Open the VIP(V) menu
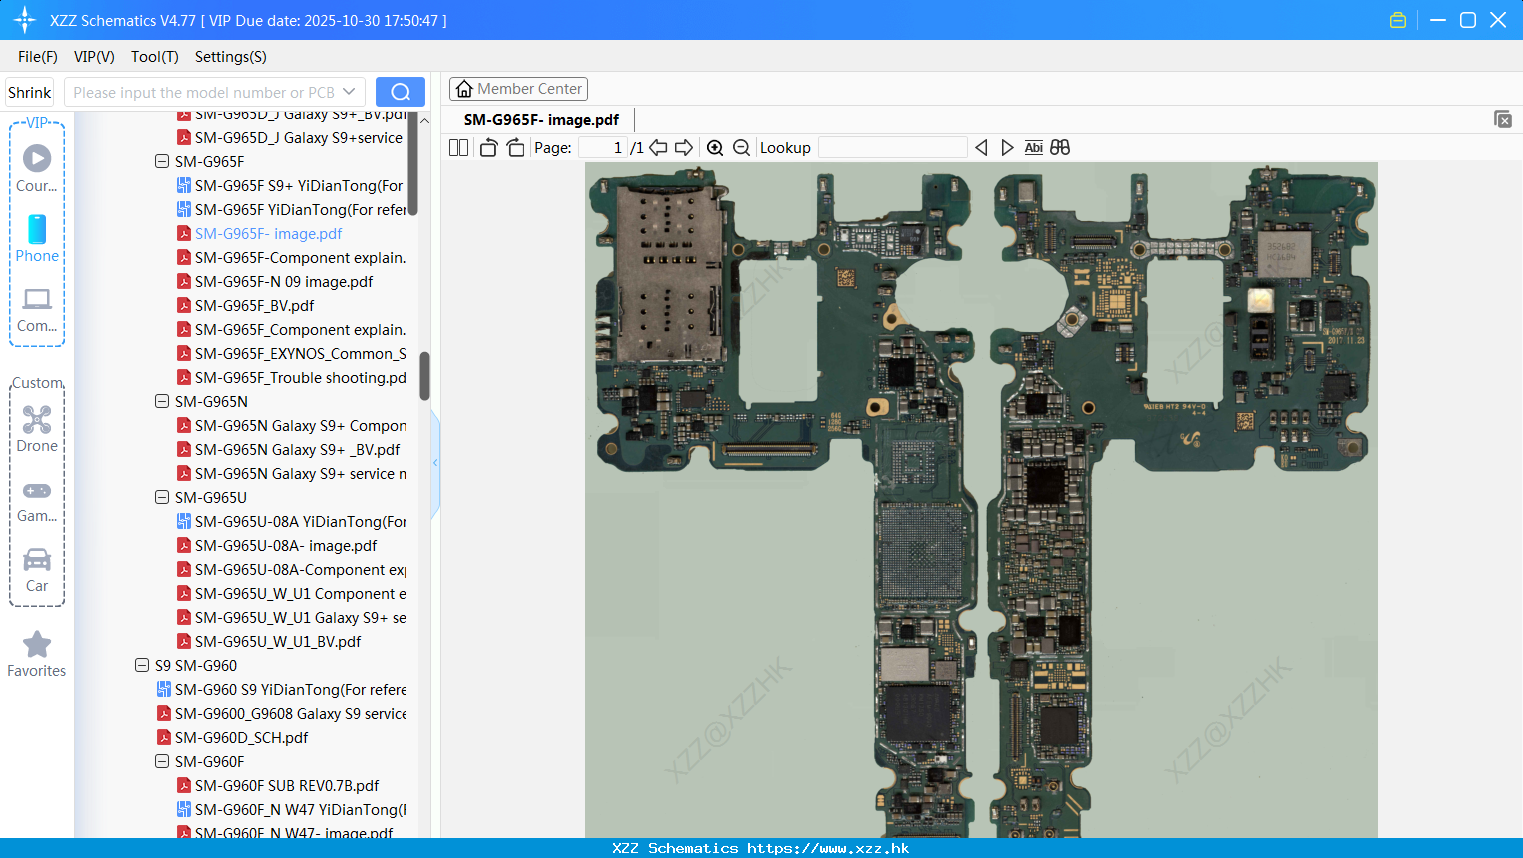The width and height of the screenshot is (1523, 858). point(94,57)
